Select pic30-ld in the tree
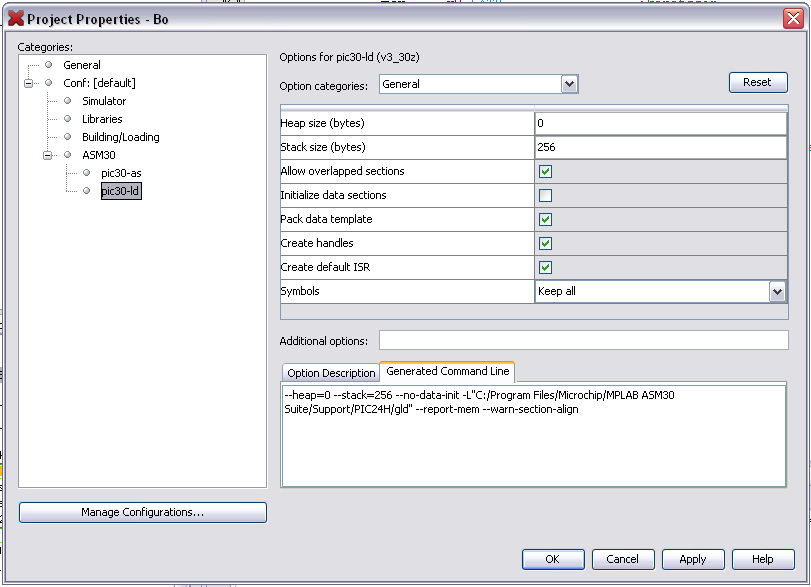 pos(121,191)
